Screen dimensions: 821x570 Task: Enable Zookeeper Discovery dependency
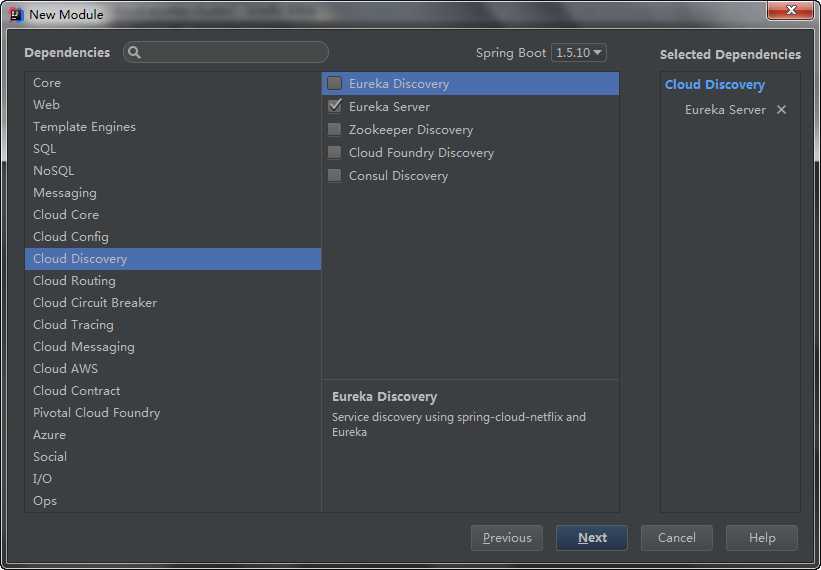[x=334, y=129]
